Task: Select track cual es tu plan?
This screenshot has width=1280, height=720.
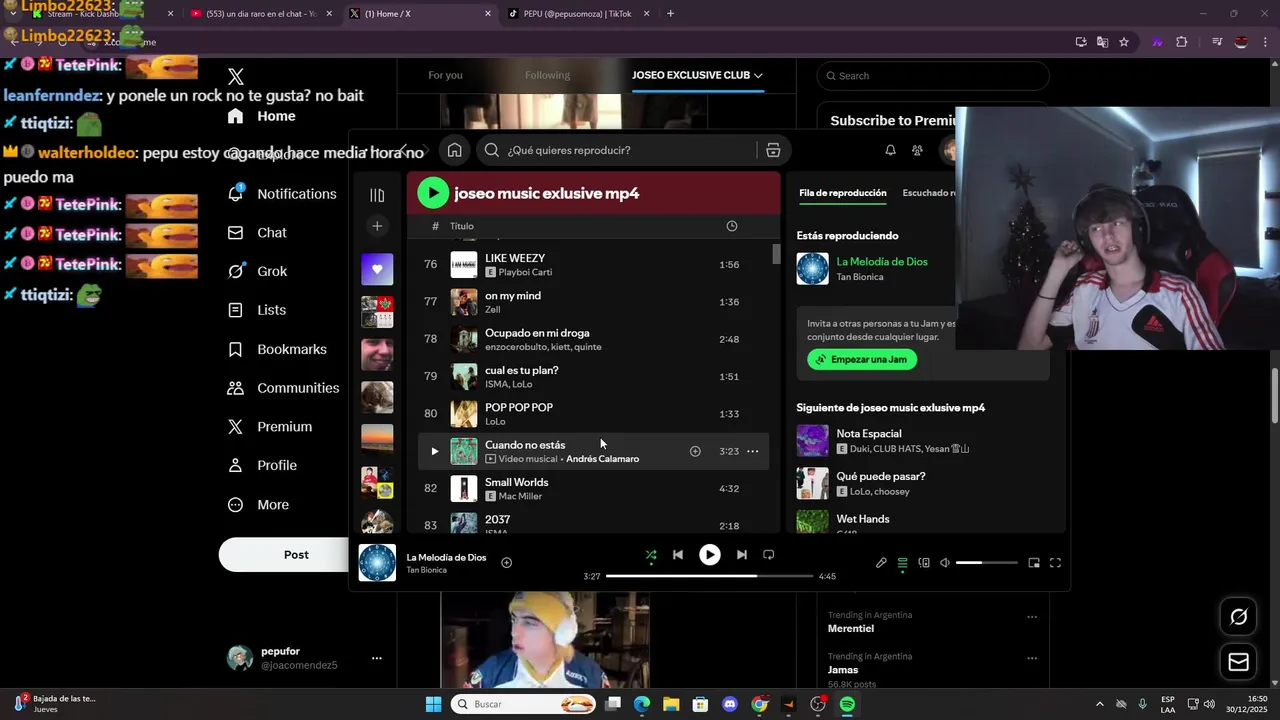Action: (x=593, y=377)
